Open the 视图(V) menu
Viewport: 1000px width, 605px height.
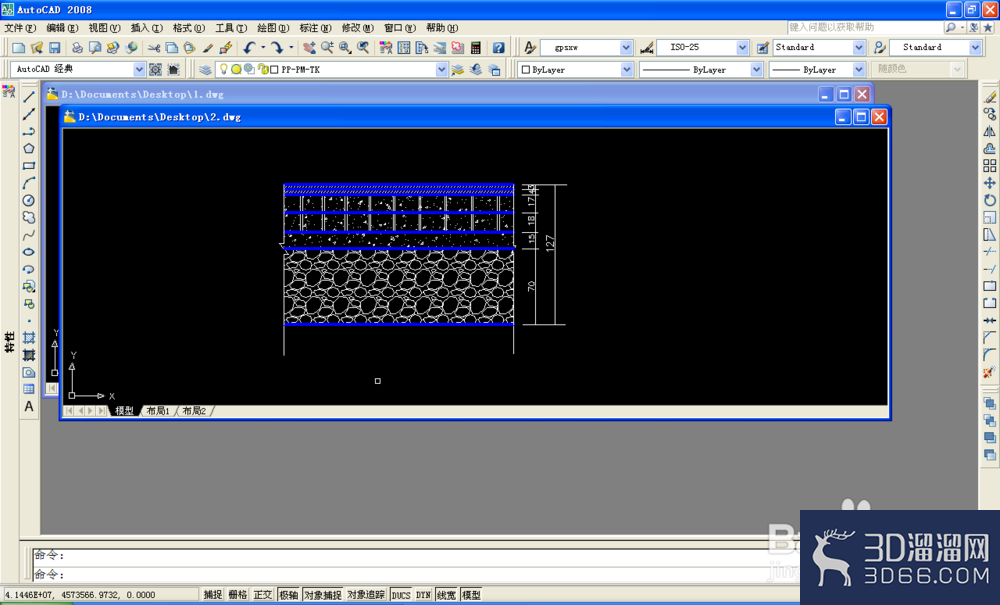point(105,28)
